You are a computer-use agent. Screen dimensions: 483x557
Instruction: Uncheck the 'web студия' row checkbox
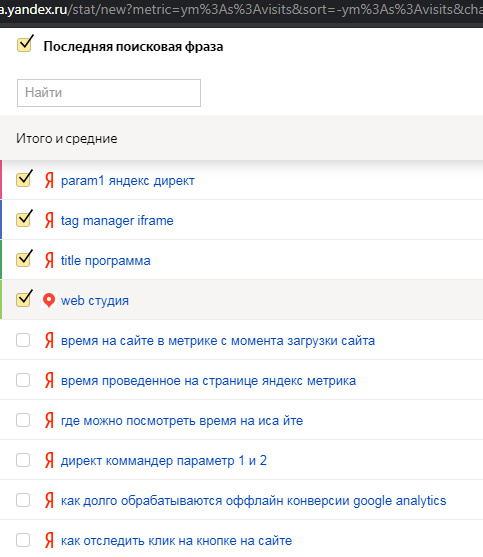[x=23, y=299]
